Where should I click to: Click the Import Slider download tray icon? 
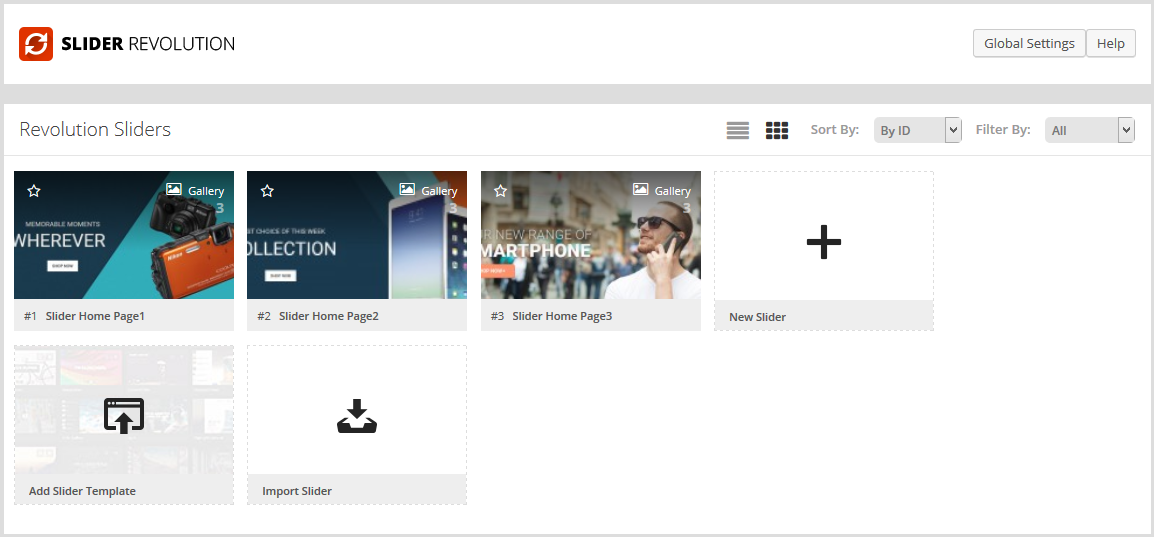click(357, 416)
